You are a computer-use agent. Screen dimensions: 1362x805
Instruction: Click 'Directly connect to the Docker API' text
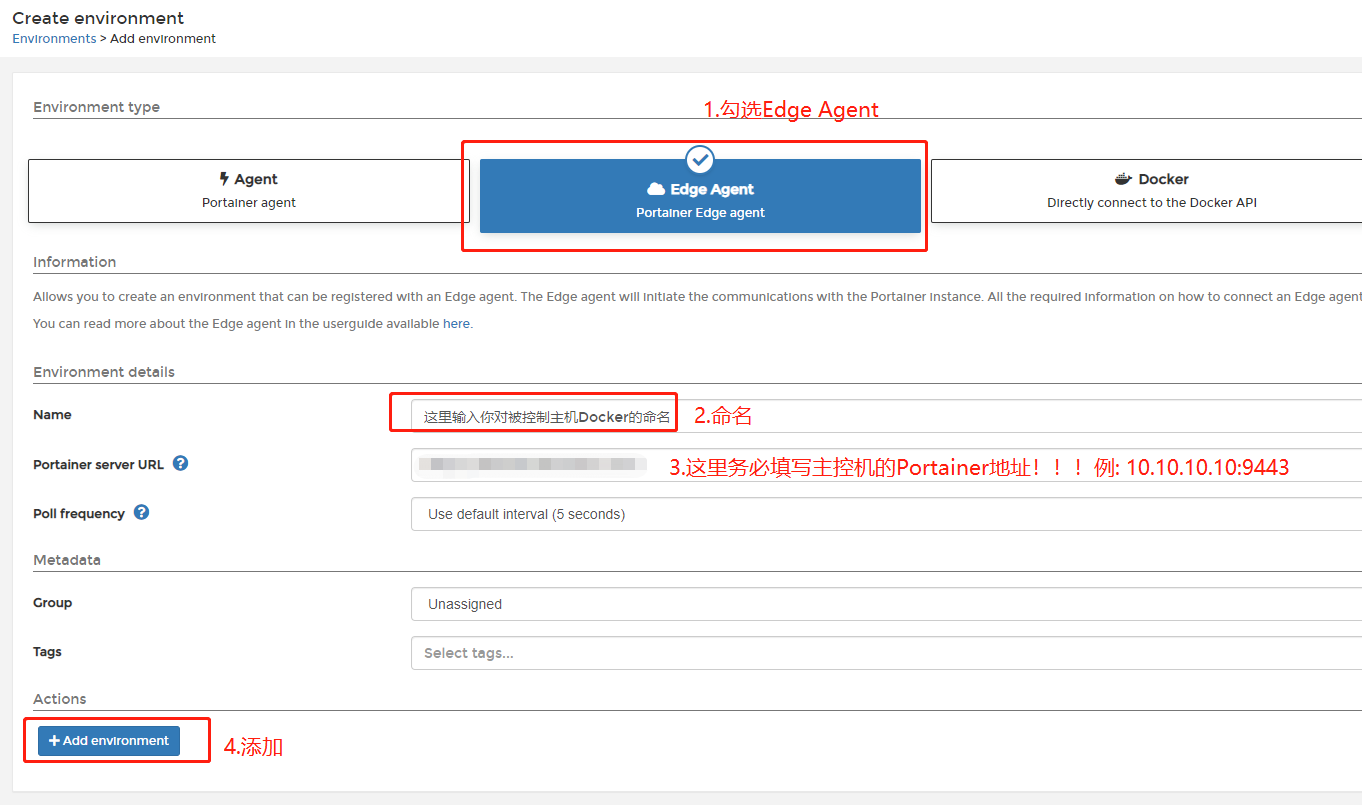[x=1152, y=203]
